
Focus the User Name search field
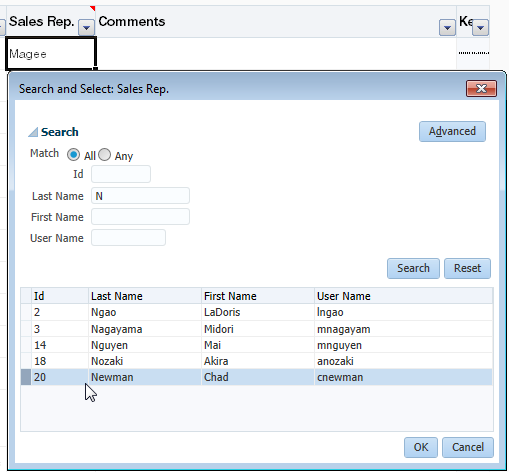pyautogui.click(x=128, y=238)
